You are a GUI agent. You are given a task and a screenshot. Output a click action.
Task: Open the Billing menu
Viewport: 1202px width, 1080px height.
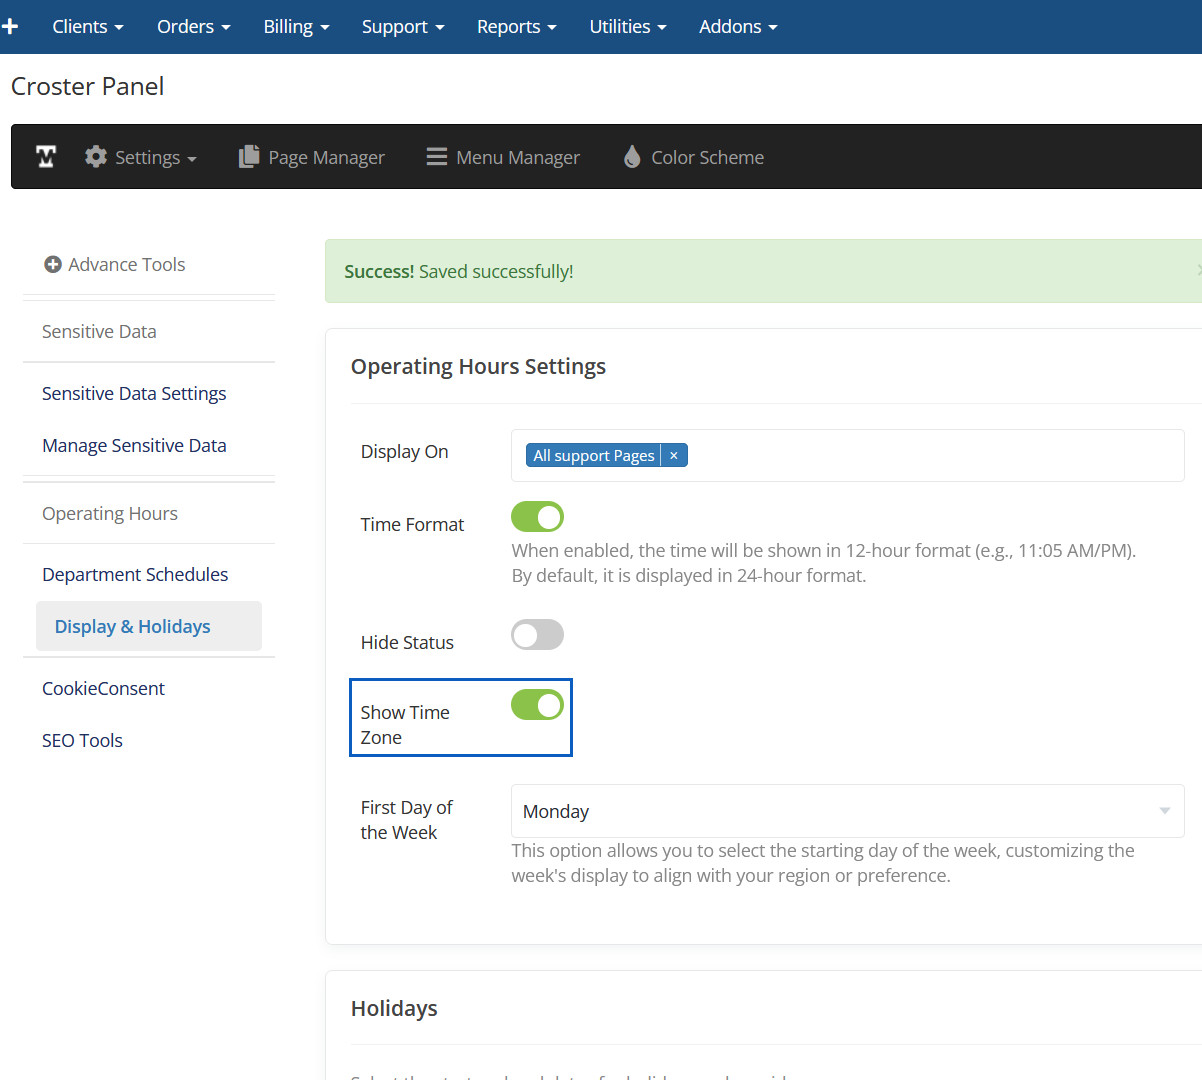296,27
